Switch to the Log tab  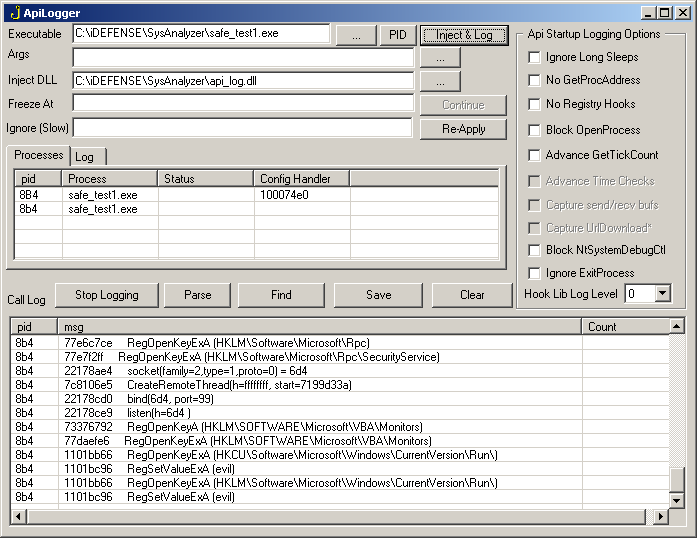[x=85, y=157]
